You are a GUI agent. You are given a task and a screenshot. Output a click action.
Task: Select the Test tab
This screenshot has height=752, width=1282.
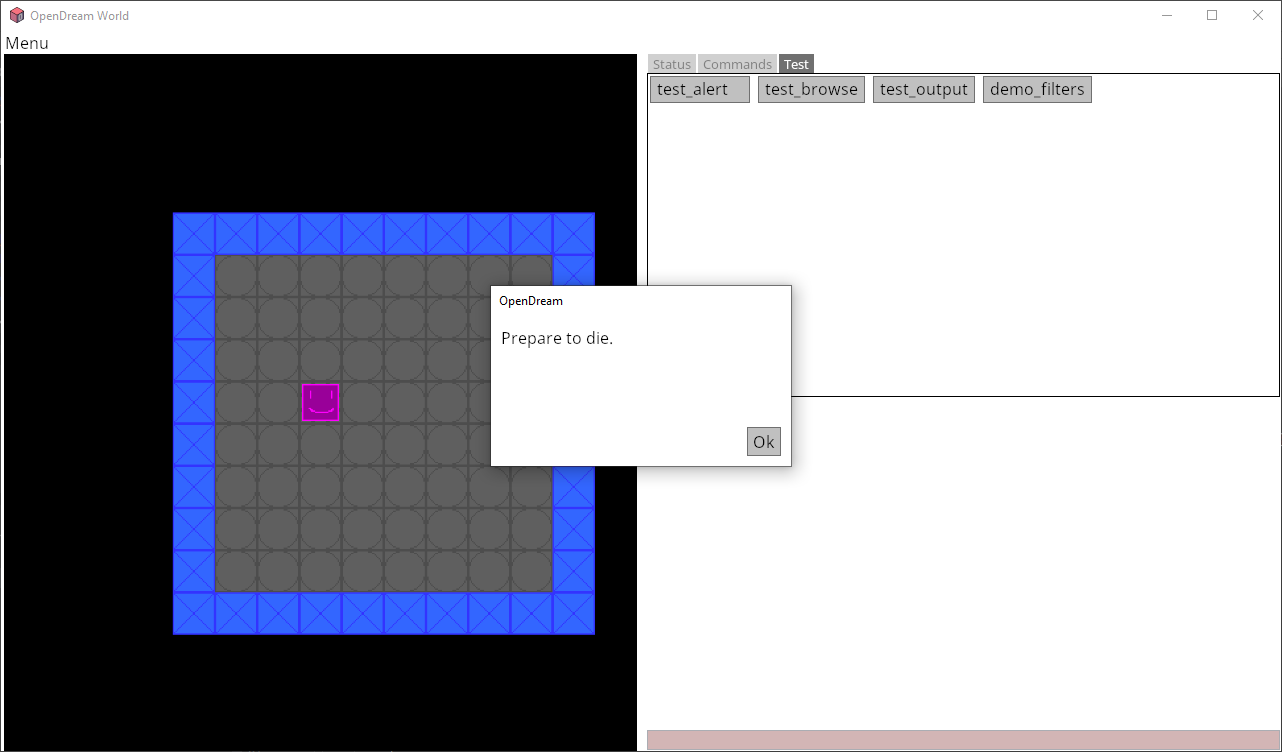(796, 63)
